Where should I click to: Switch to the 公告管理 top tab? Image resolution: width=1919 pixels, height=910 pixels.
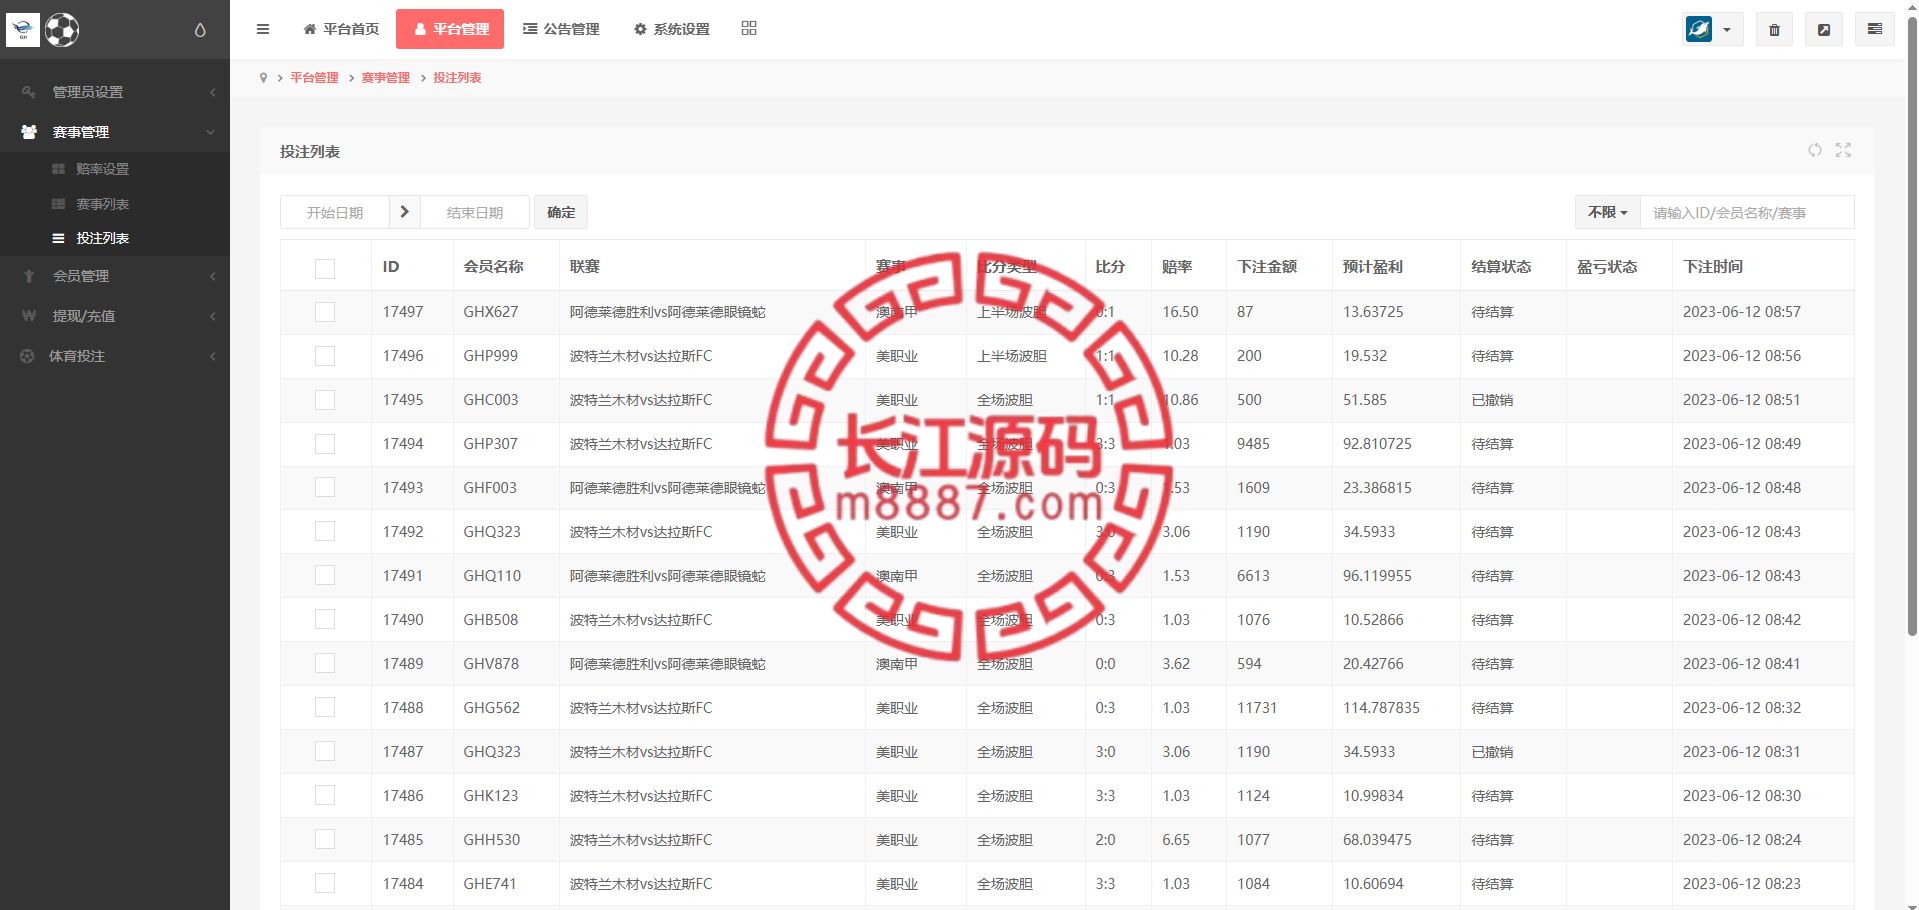(x=561, y=29)
